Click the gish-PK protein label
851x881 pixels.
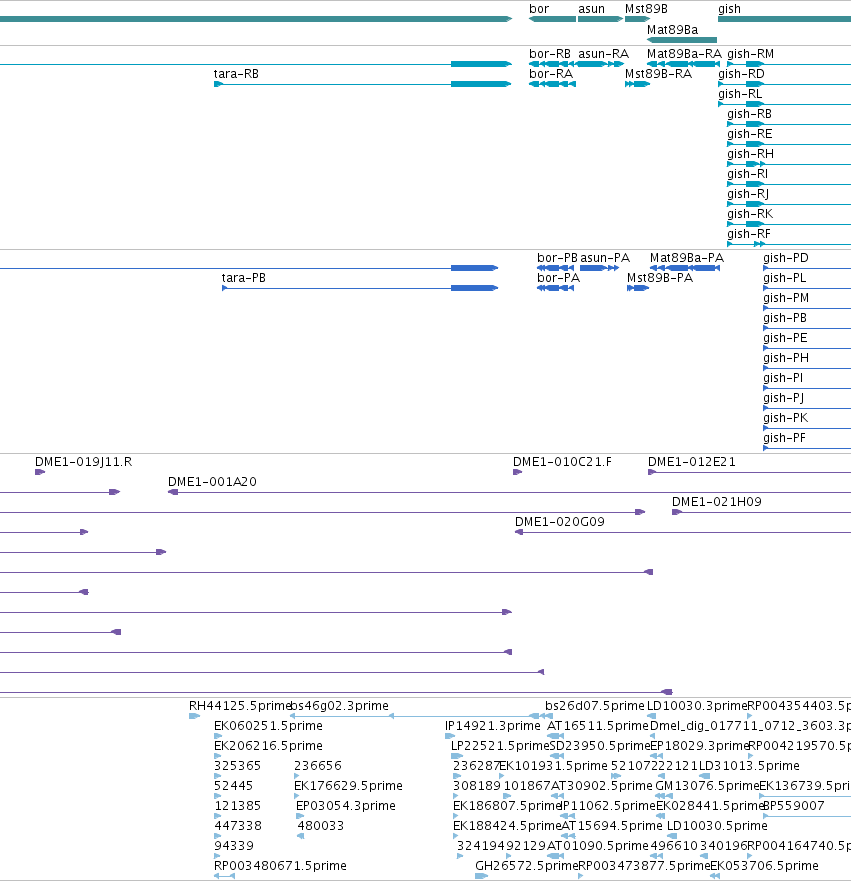[785, 418]
